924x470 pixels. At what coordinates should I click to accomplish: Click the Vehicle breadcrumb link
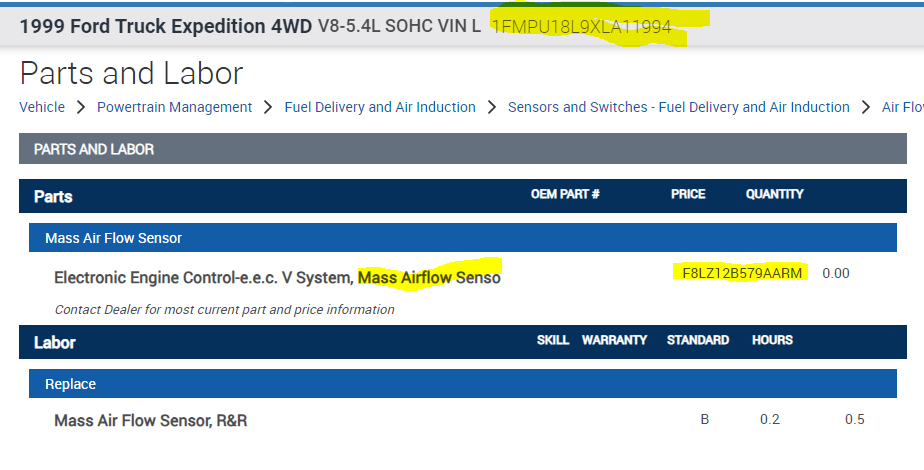tap(42, 107)
